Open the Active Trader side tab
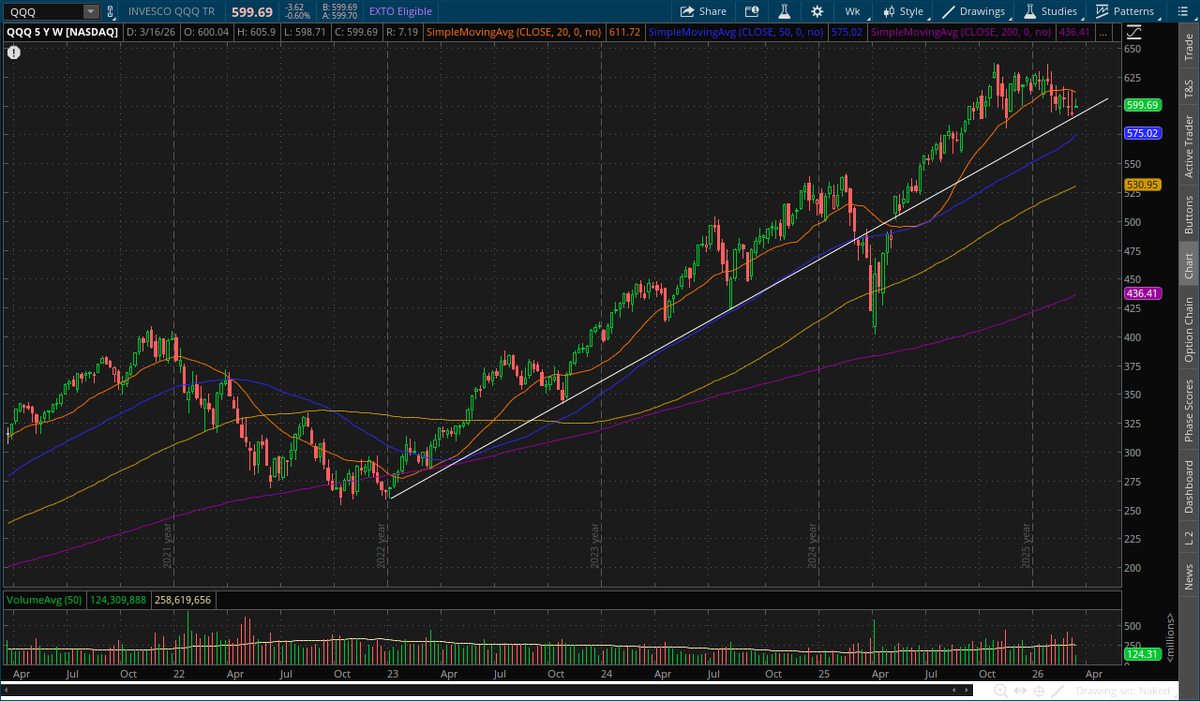1200x701 pixels. point(1188,146)
